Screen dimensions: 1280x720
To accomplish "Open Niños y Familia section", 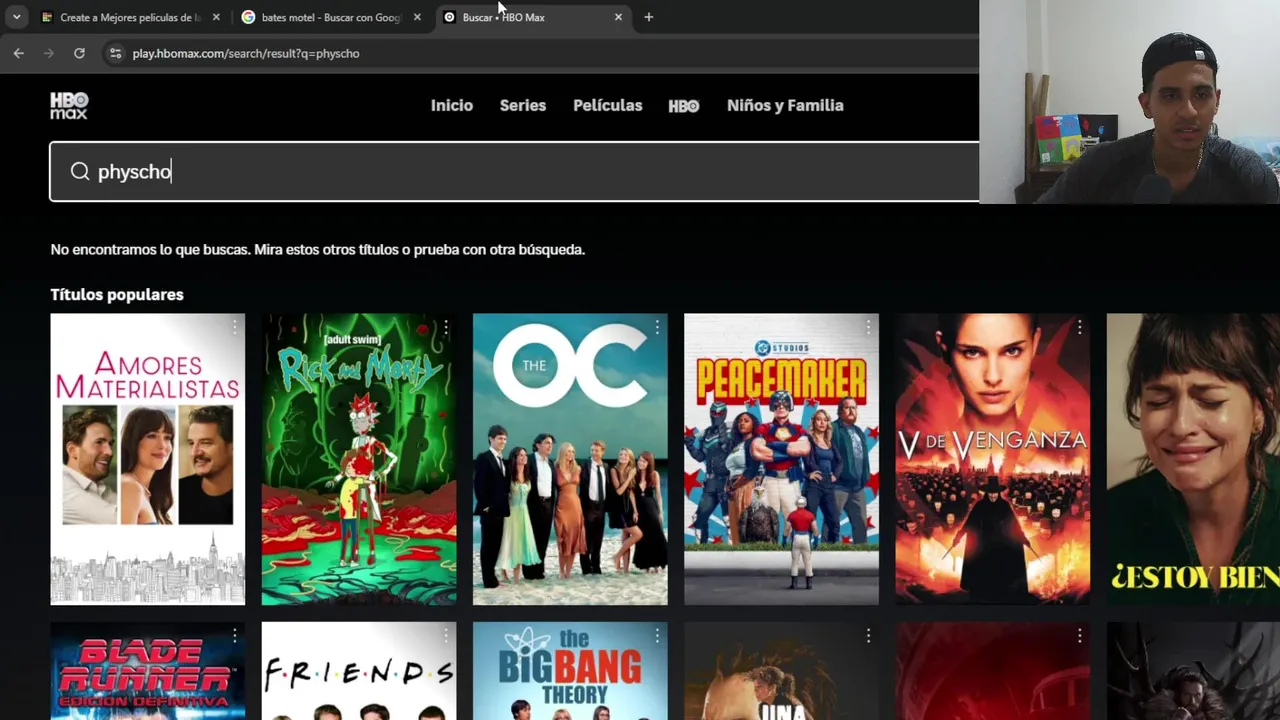I will [x=785, y=105].
